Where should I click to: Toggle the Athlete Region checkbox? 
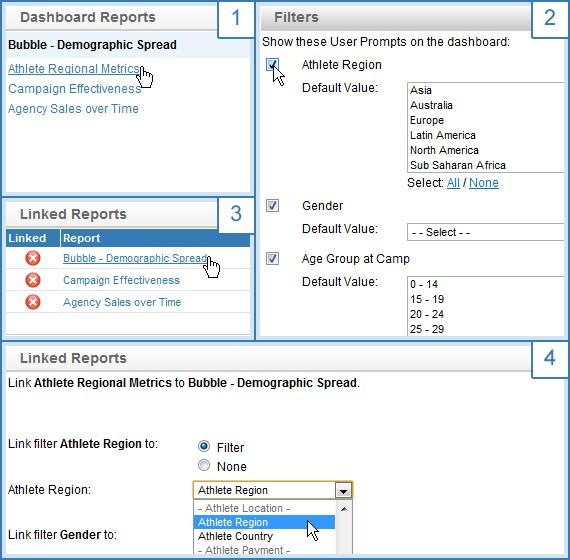click(x=272, y=65)
